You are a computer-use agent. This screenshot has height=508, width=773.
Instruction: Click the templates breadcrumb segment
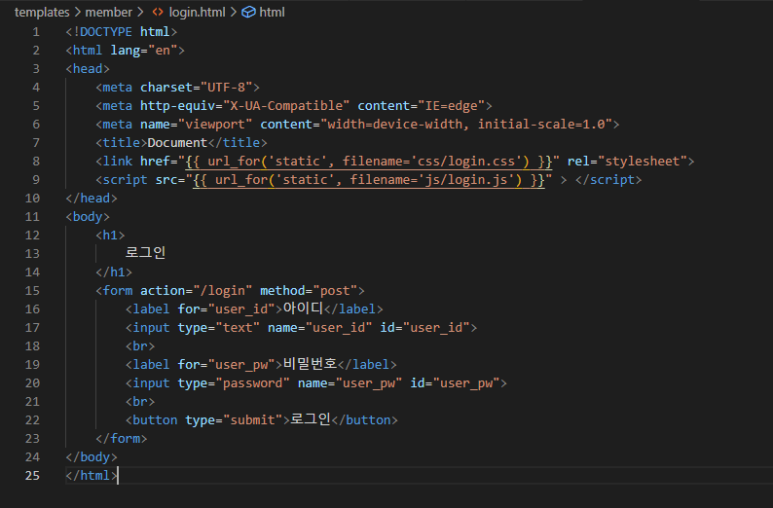point(42,12)
